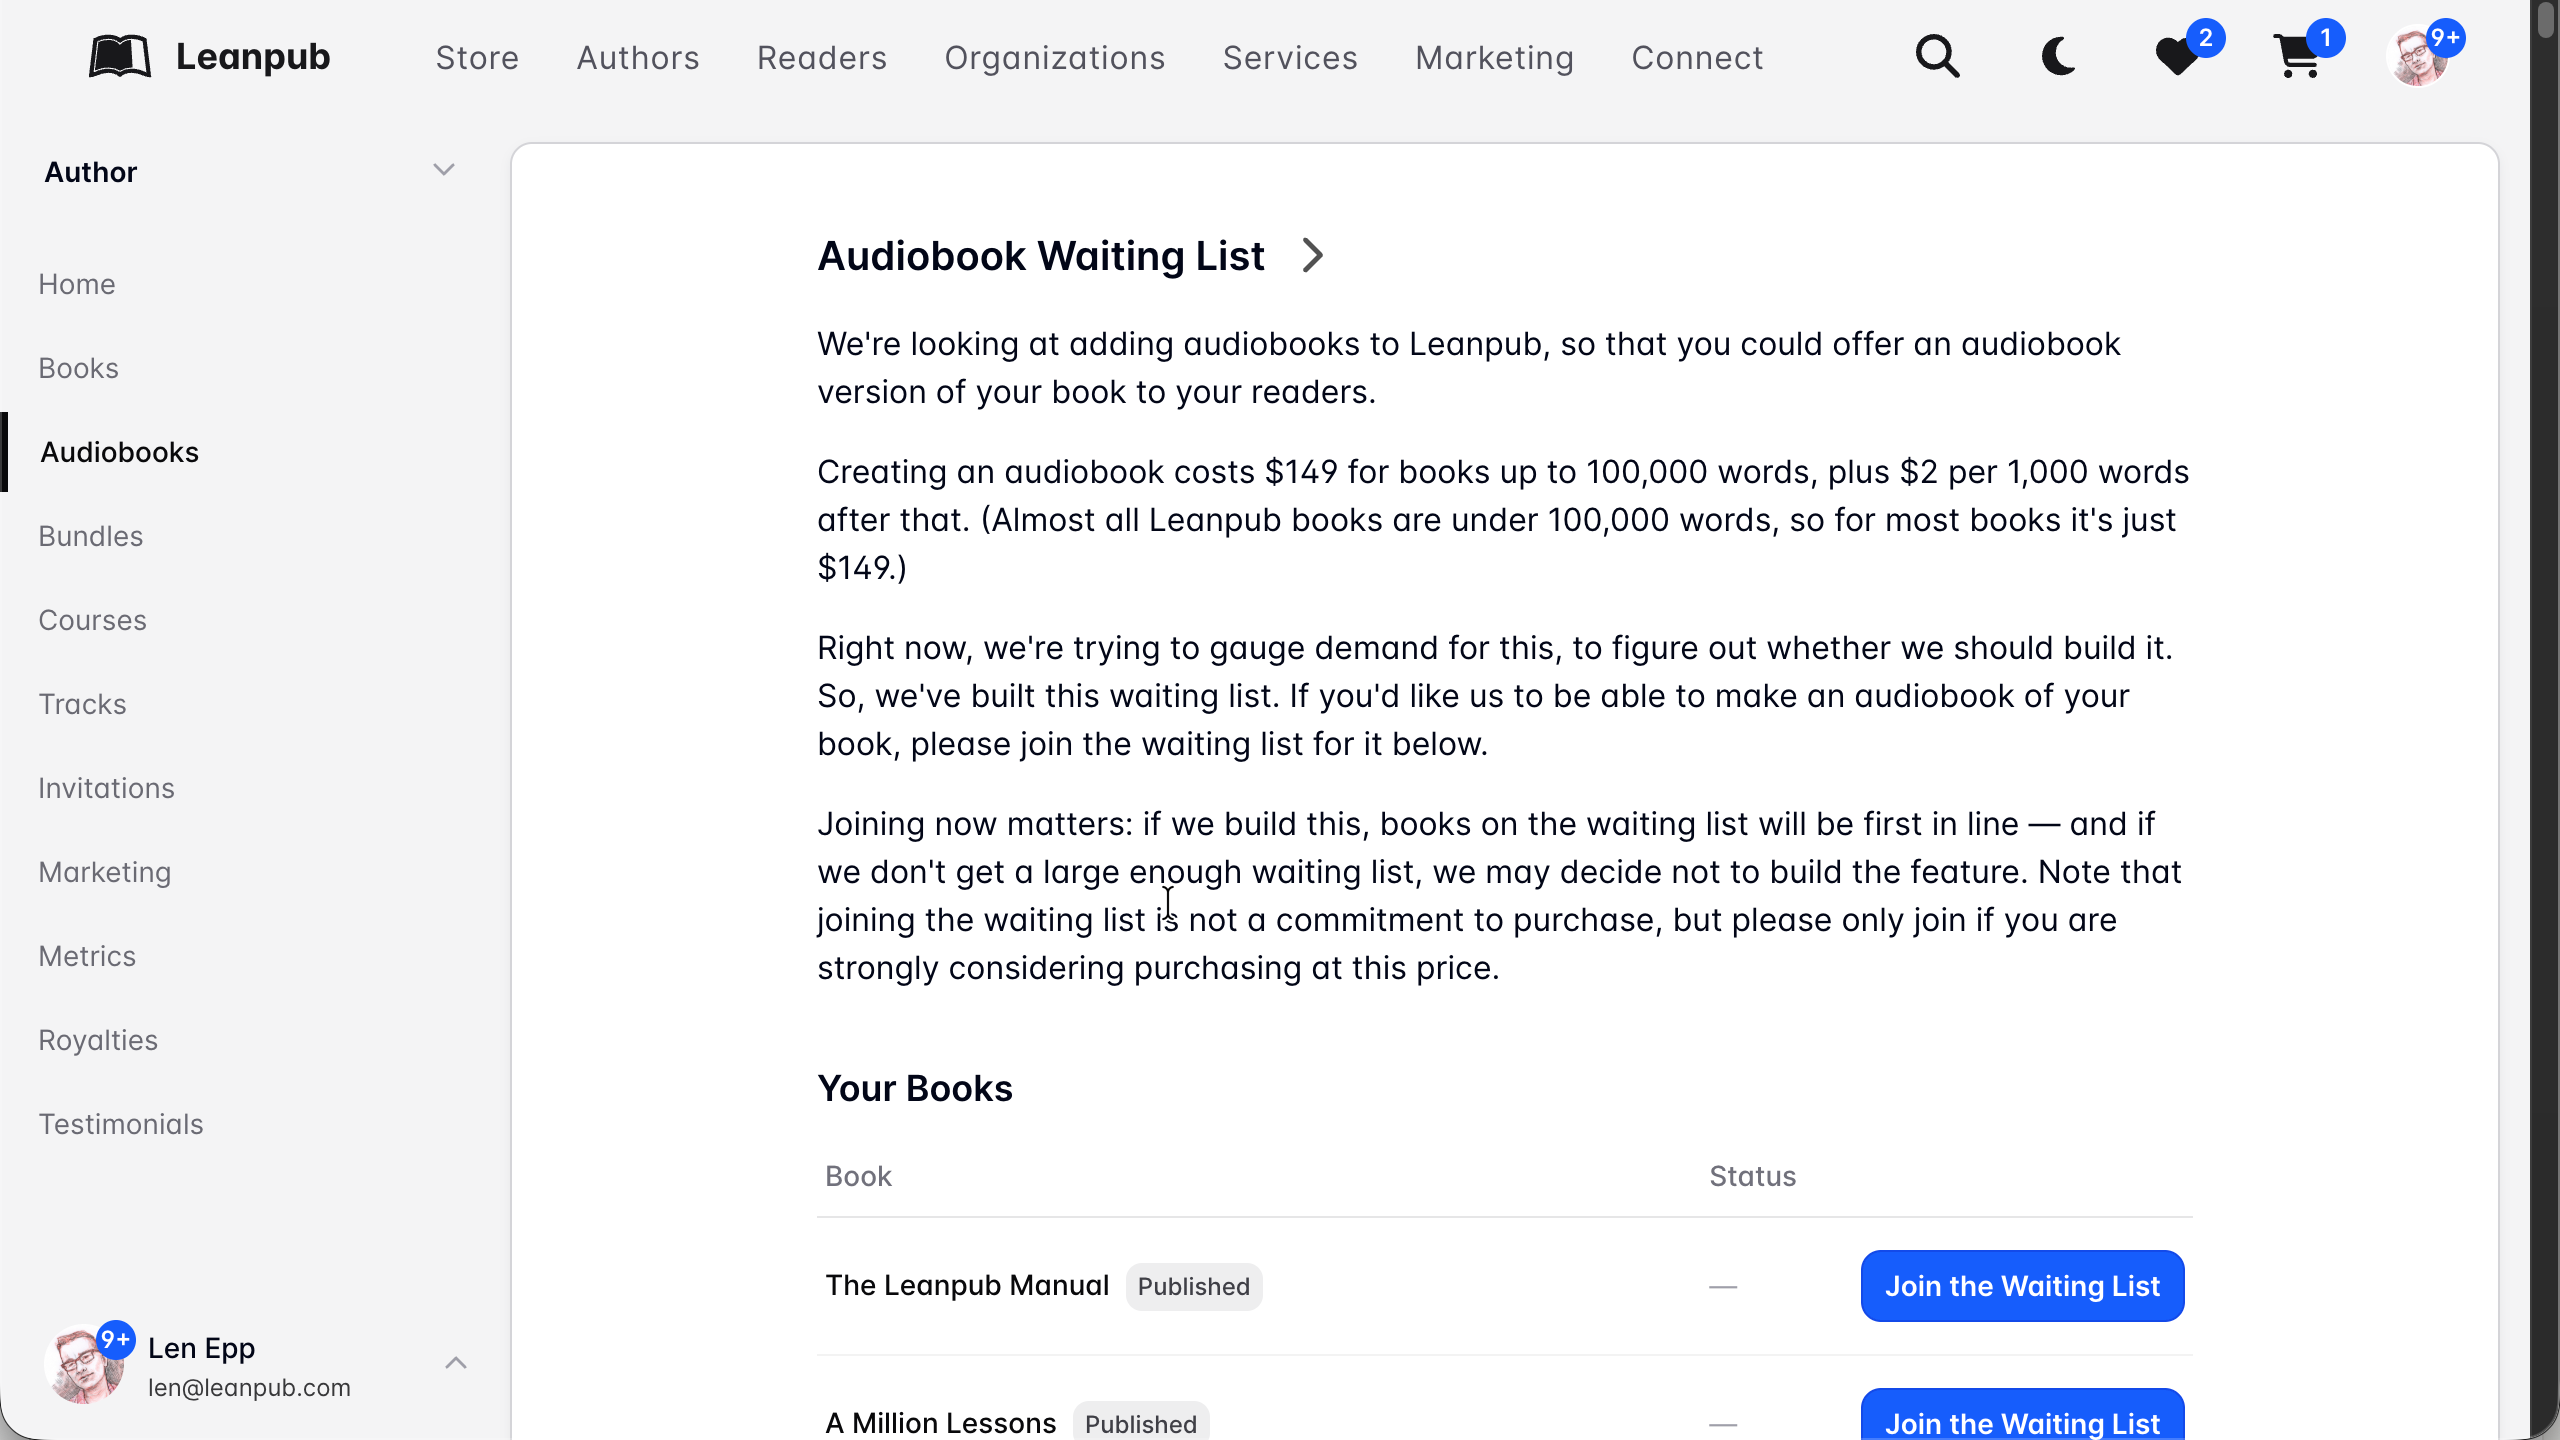
Task: Go to Books in the sidebar
Action: tap(79, 368)
